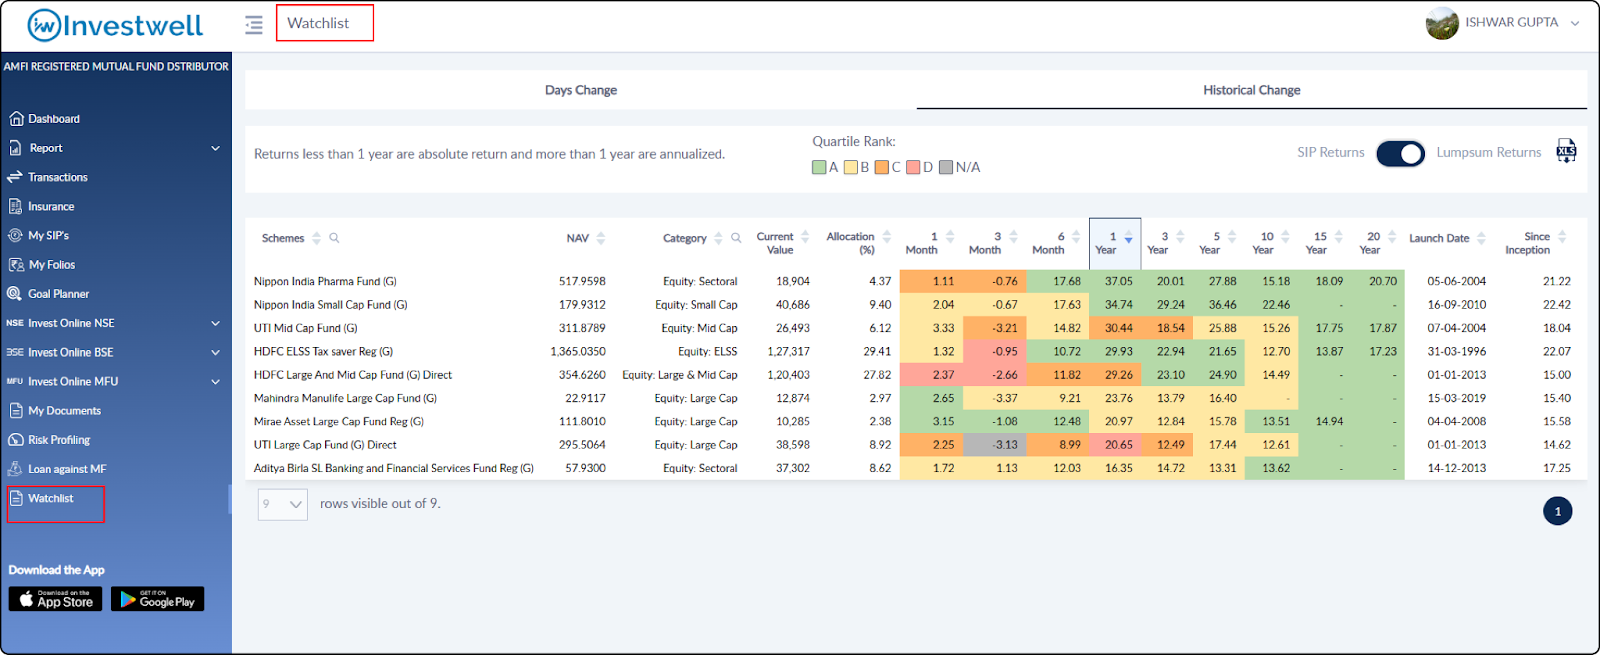Sort by Current Value arrows

[805, 237]
